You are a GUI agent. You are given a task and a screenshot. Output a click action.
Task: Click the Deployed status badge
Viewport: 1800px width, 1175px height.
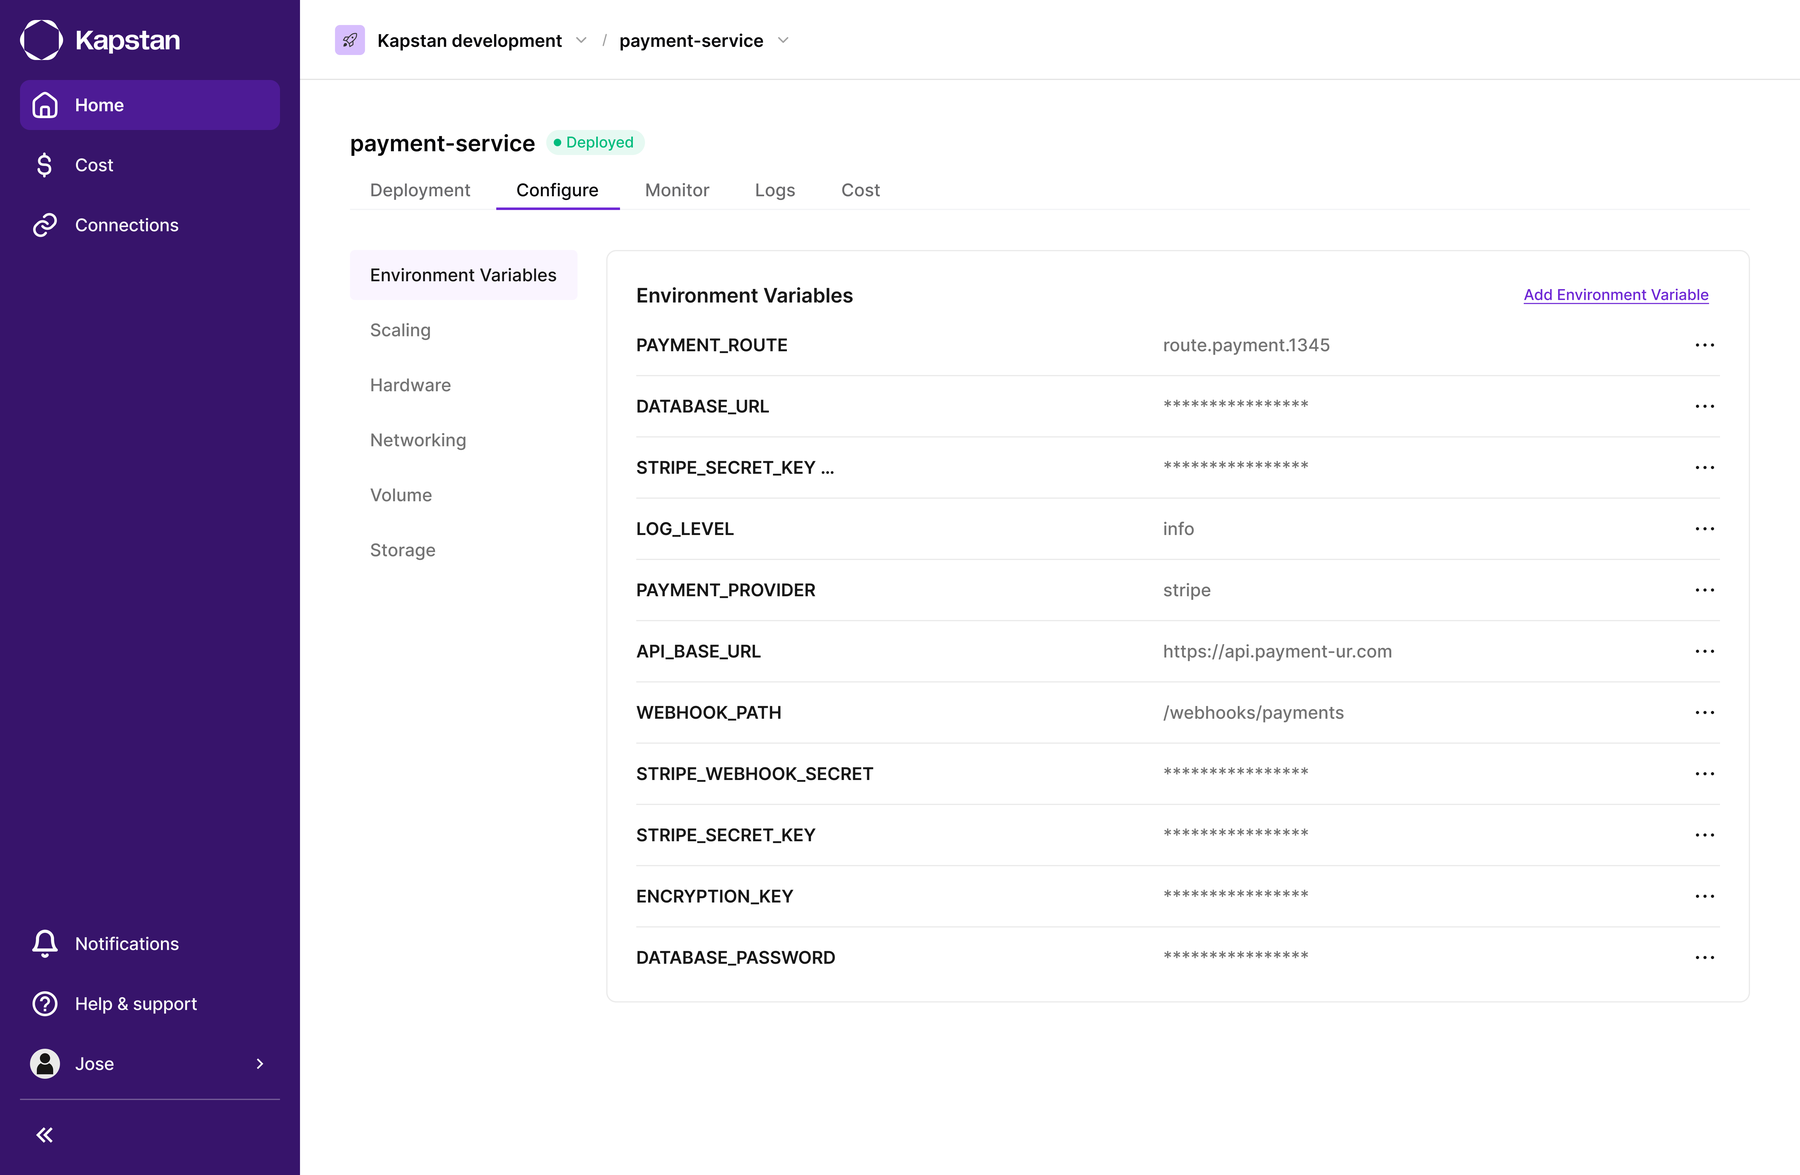[594, 142]
